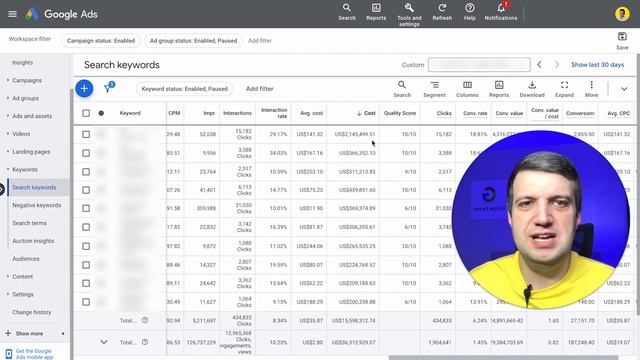Expand Ads and assets section
The width and height of the screenshot is (640, 360).
8,116
